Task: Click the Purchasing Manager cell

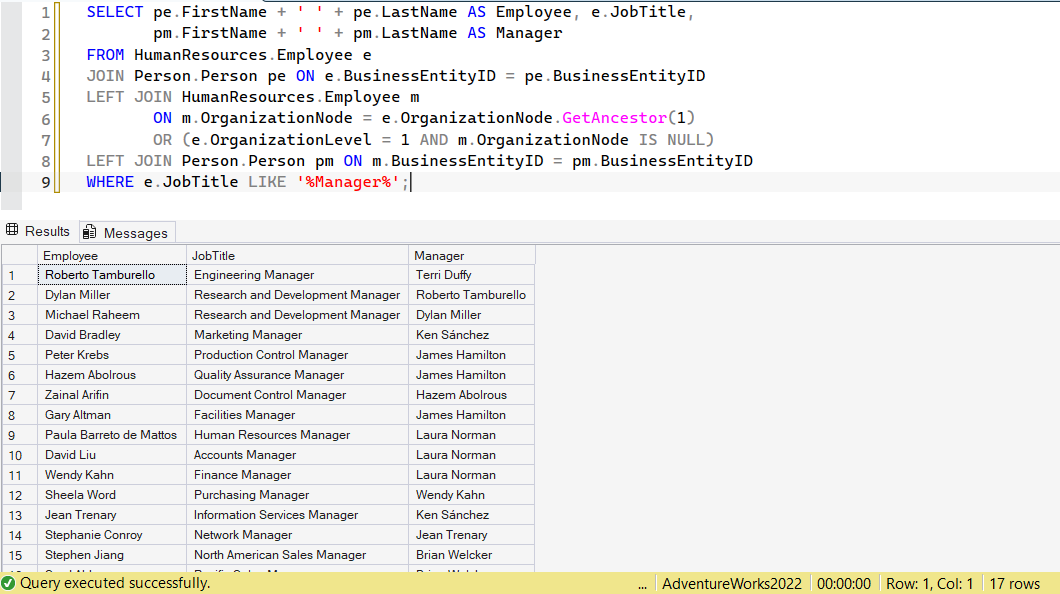Action: click(x=297, y=495)
